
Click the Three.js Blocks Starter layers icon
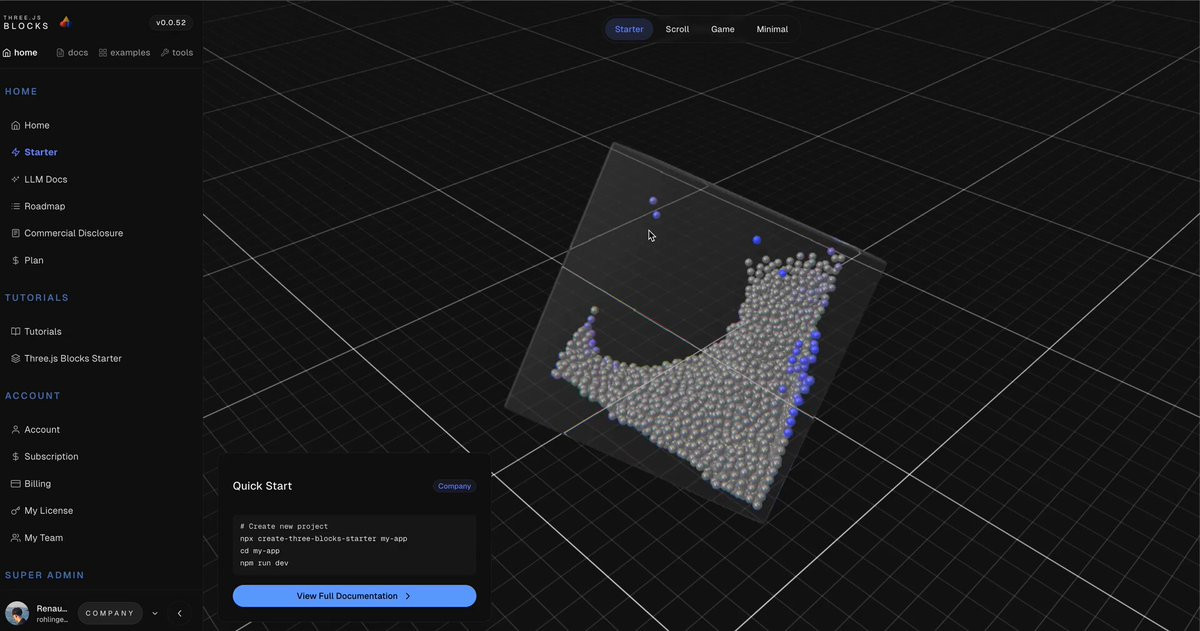click(15, 358)
